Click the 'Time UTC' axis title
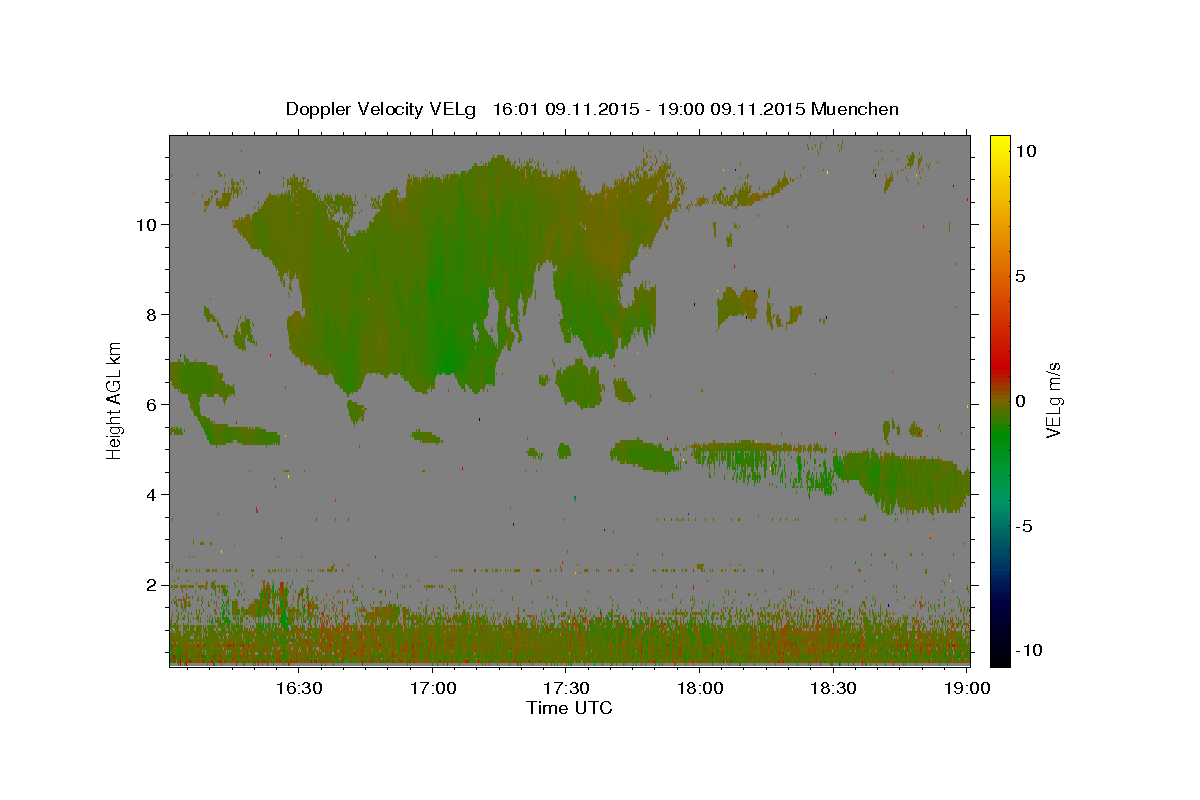This screenshot has width=1200, height=800. (x=569, y=708)
